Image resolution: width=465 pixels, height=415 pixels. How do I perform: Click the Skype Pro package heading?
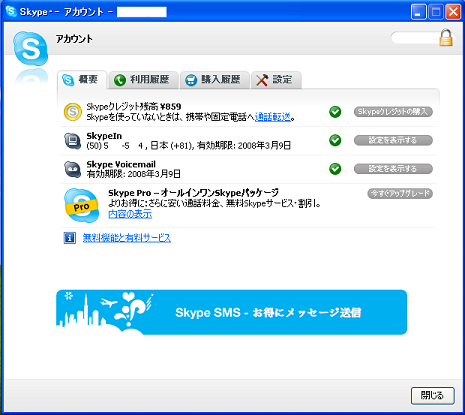[193, 193]
